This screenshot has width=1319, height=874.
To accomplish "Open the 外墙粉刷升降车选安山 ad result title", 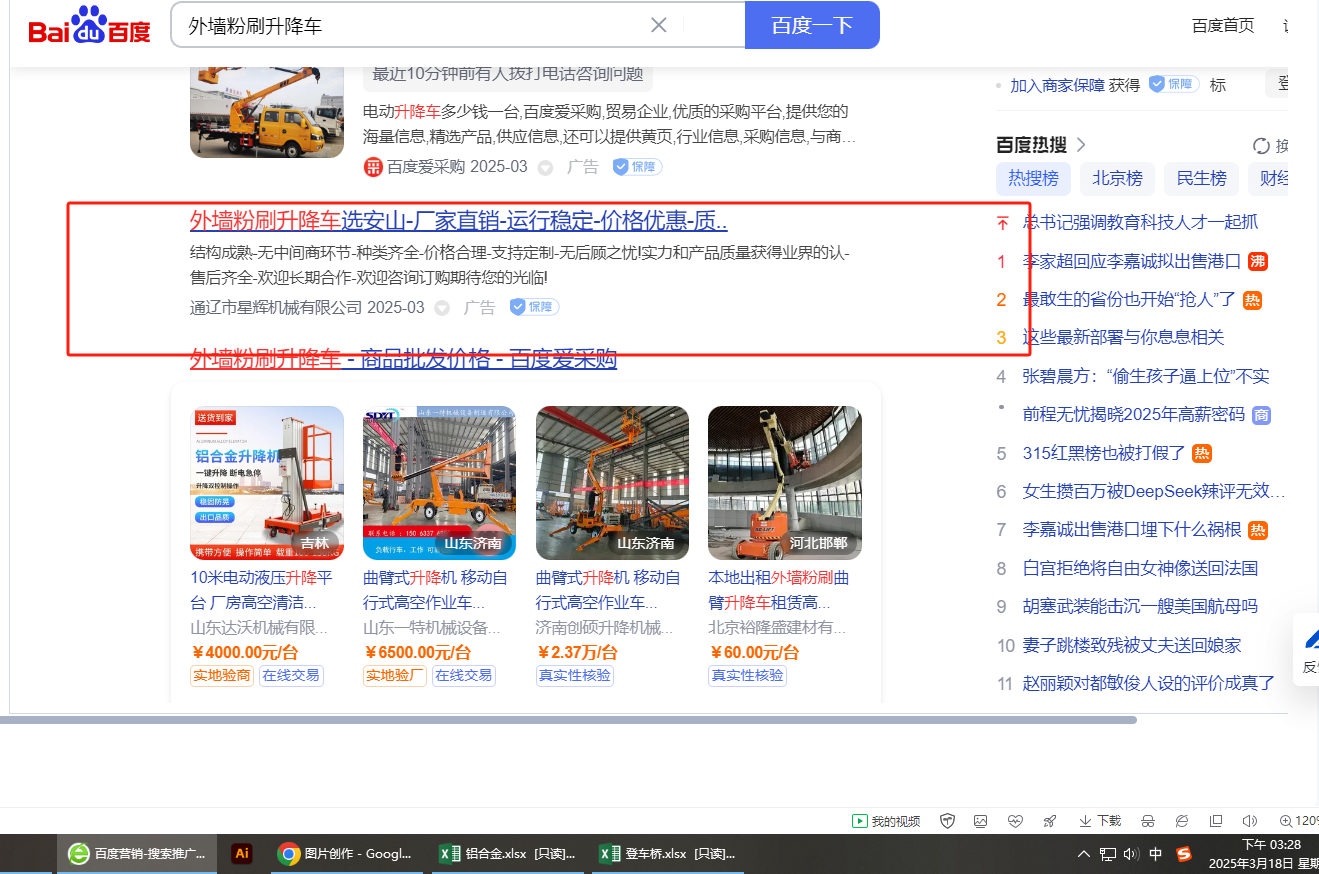I will pos(459,220).
